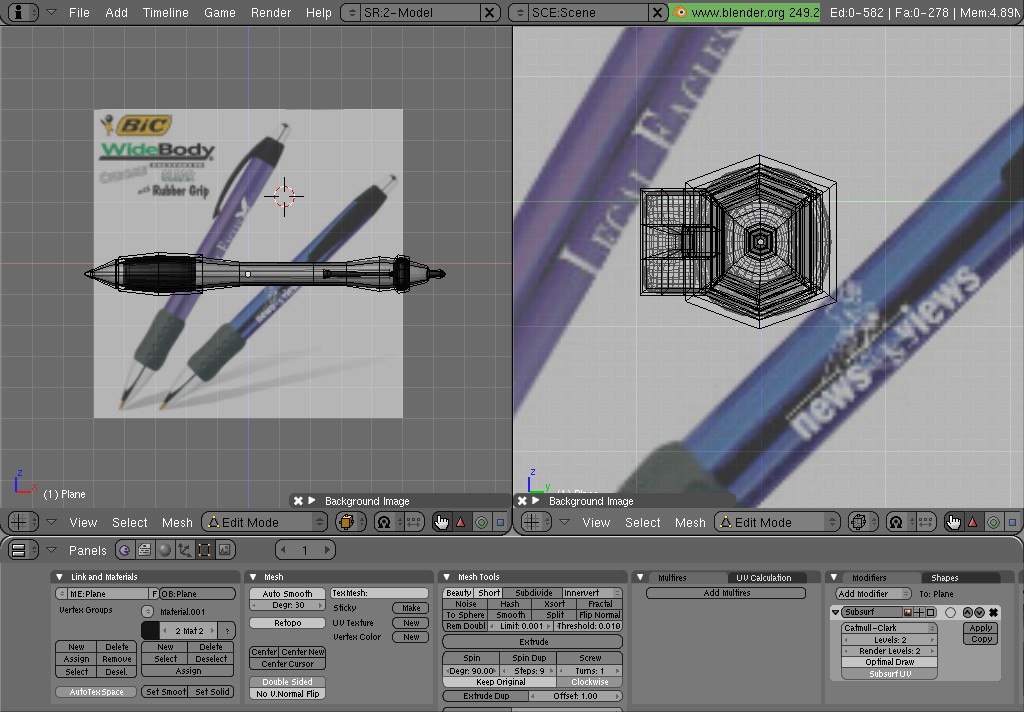The width and height of the screenshot is (1024, 712).
Task: Delete the Subsurf modifier
Action: coord(993,612)
